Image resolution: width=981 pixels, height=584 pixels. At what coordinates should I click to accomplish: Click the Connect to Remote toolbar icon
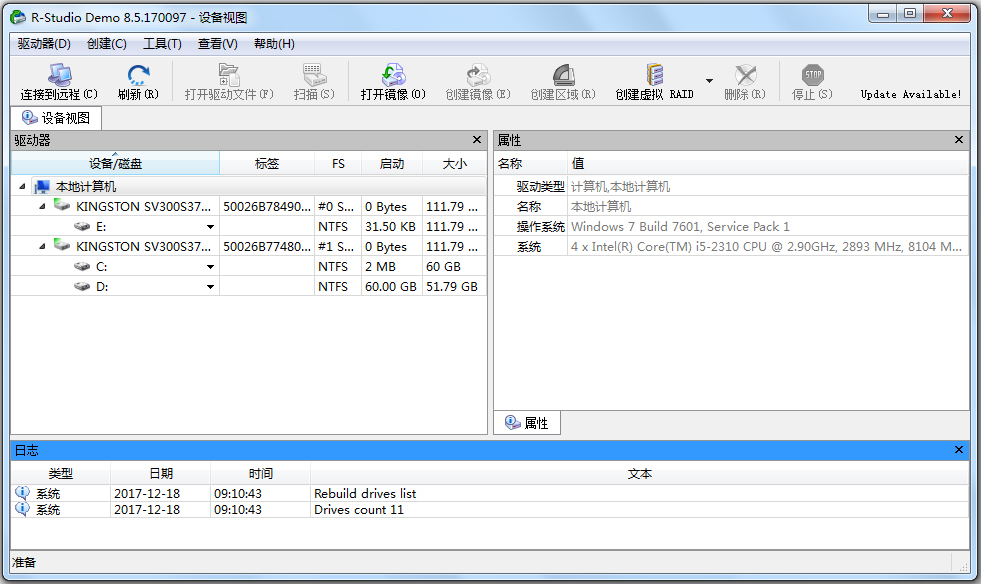(x=59, y=75)
